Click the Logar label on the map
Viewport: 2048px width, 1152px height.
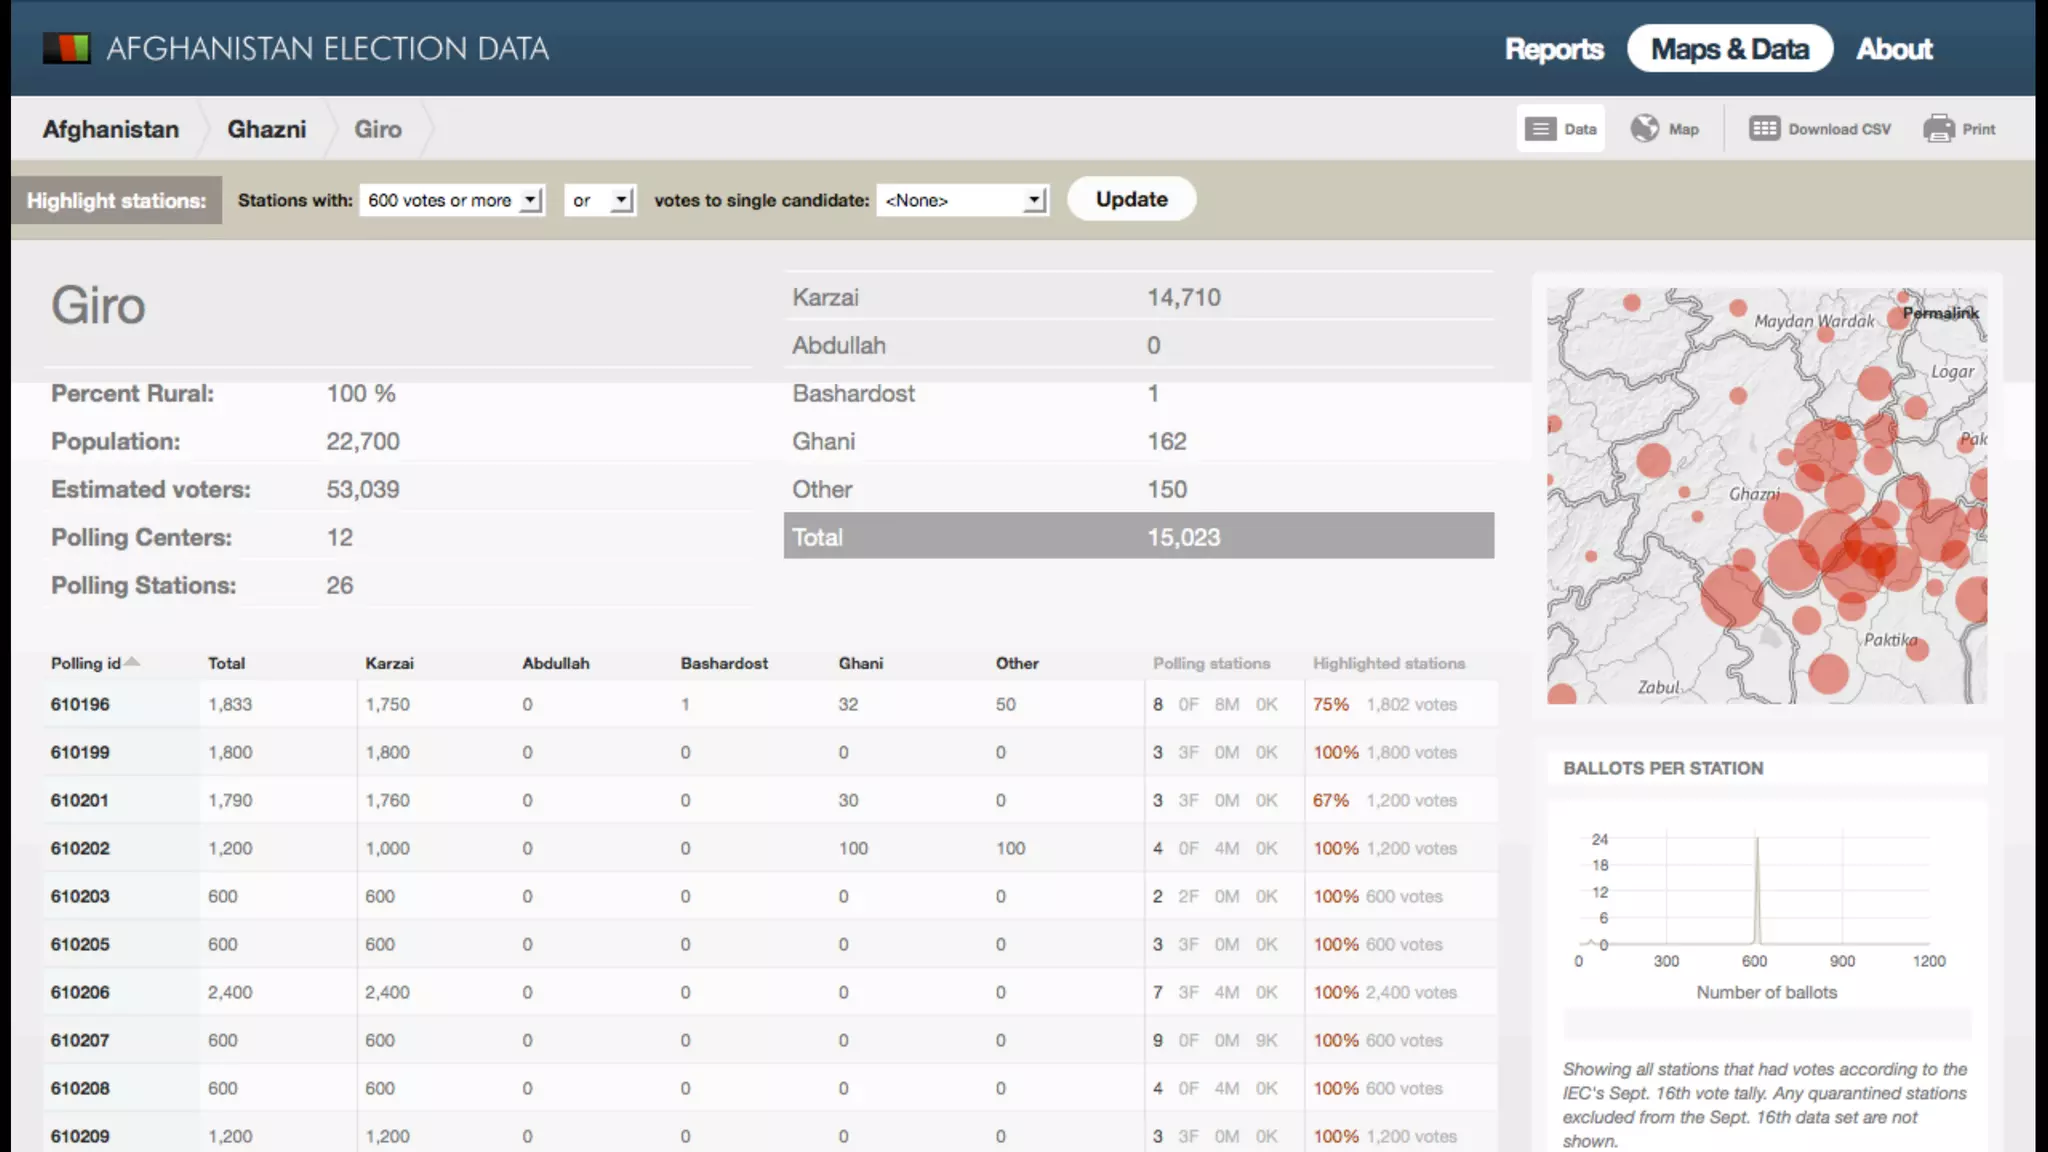(1952, 371)
